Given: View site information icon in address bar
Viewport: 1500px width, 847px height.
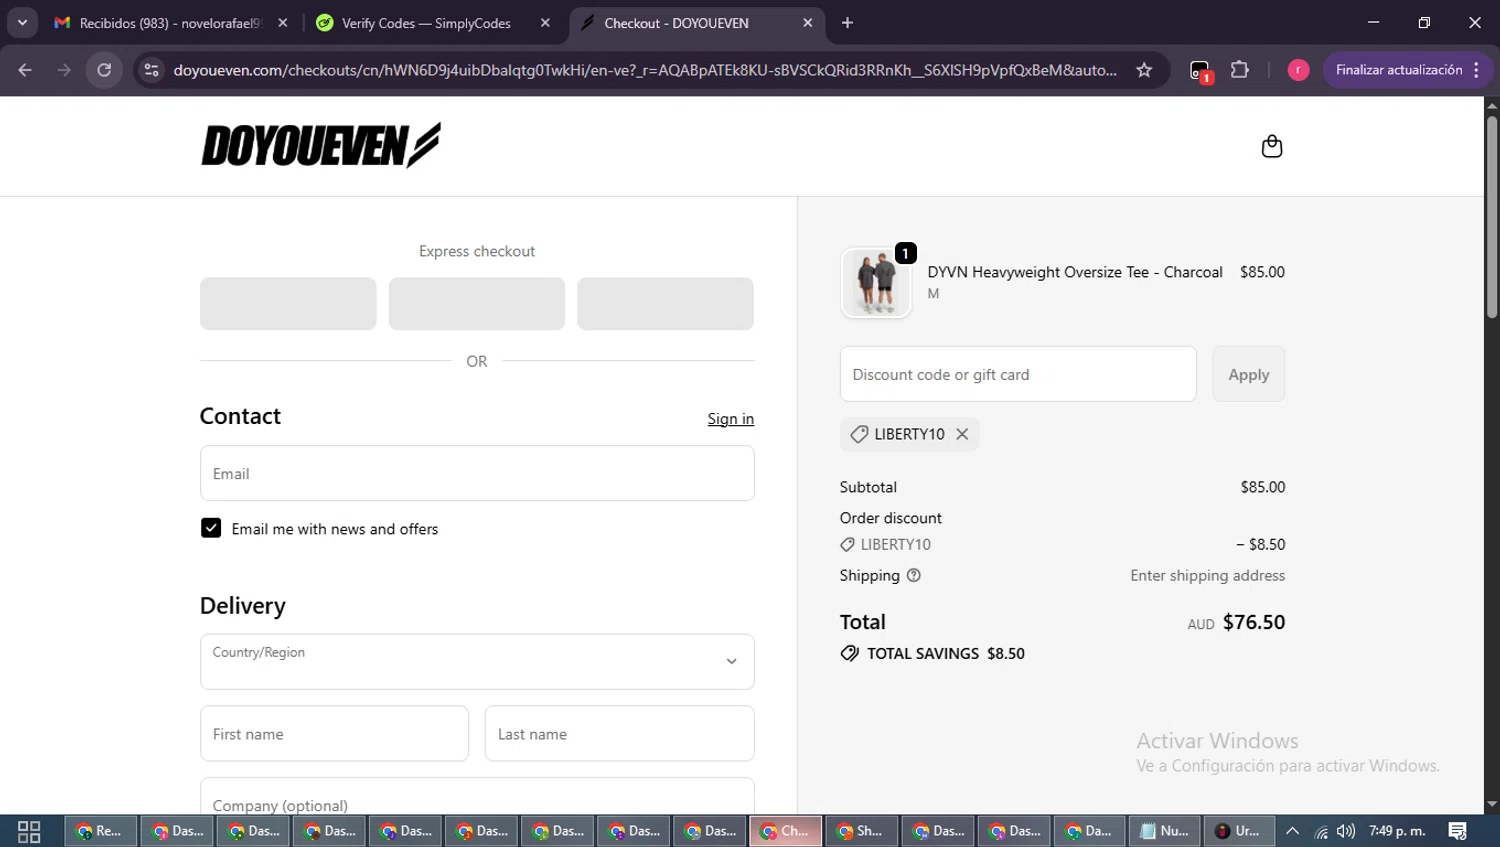Looking at the screenshot, I should point(151,70).
